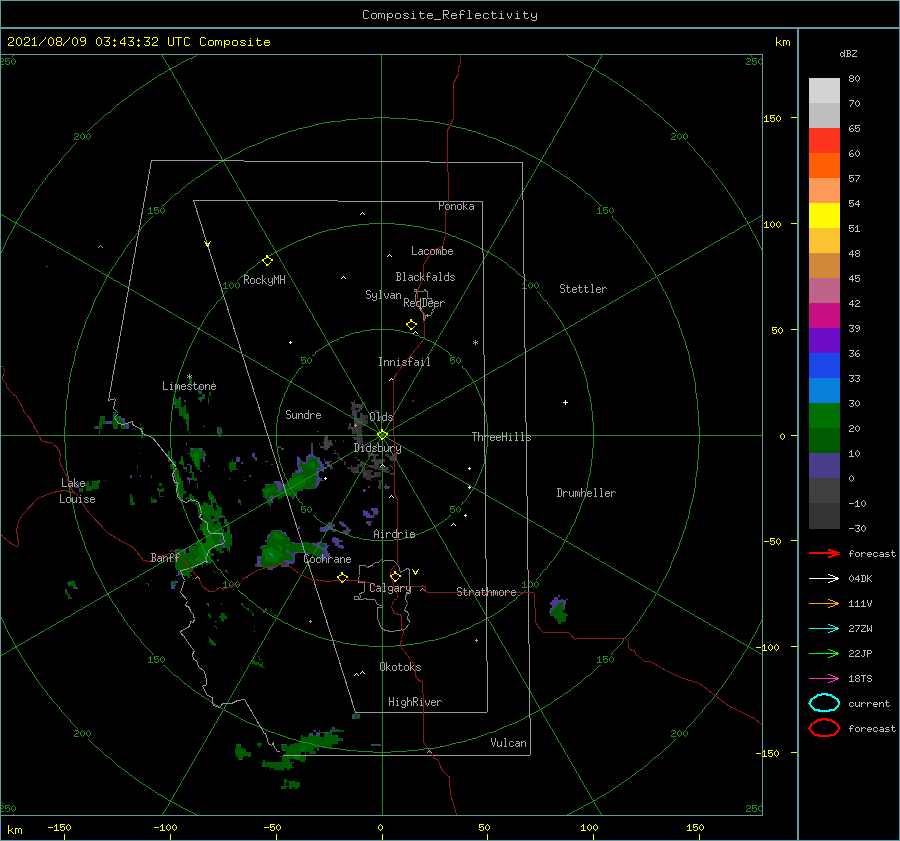The height and width of the screenshot is (841, 900).
Task: Pick the bright green swatch below 30 label
Action: (x=824, y=416)
